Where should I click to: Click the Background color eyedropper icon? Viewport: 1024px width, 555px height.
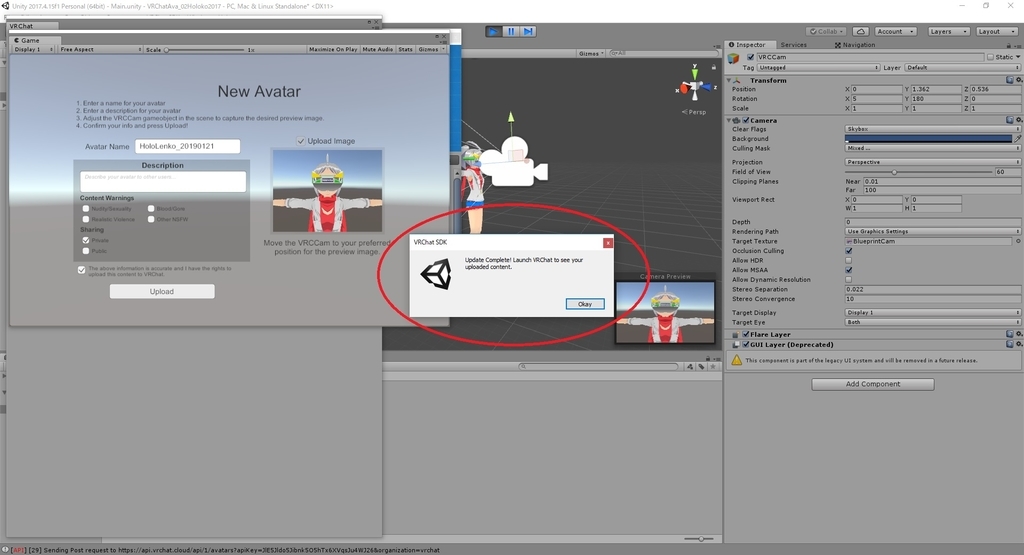[x=1017, y=138]
